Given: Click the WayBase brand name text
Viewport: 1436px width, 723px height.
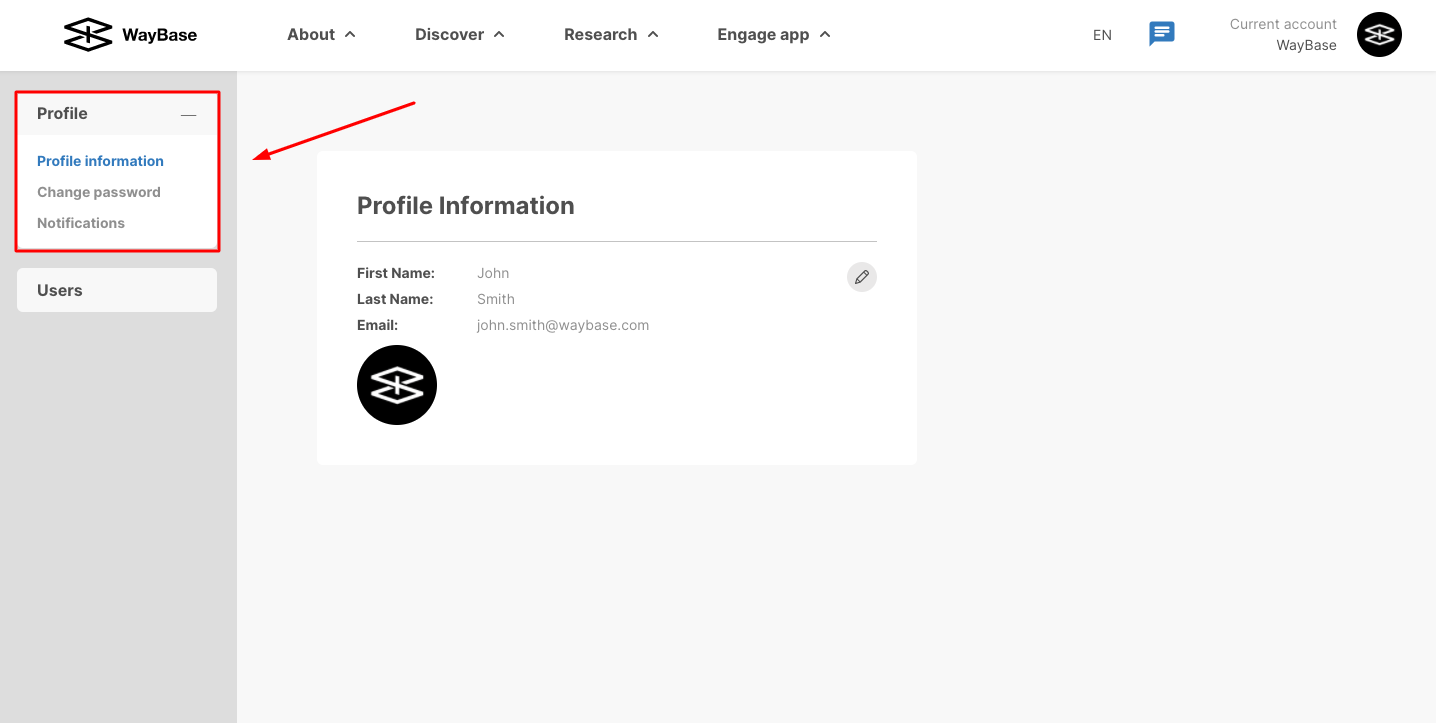Looking at the screenshot, I should point(160,35).
